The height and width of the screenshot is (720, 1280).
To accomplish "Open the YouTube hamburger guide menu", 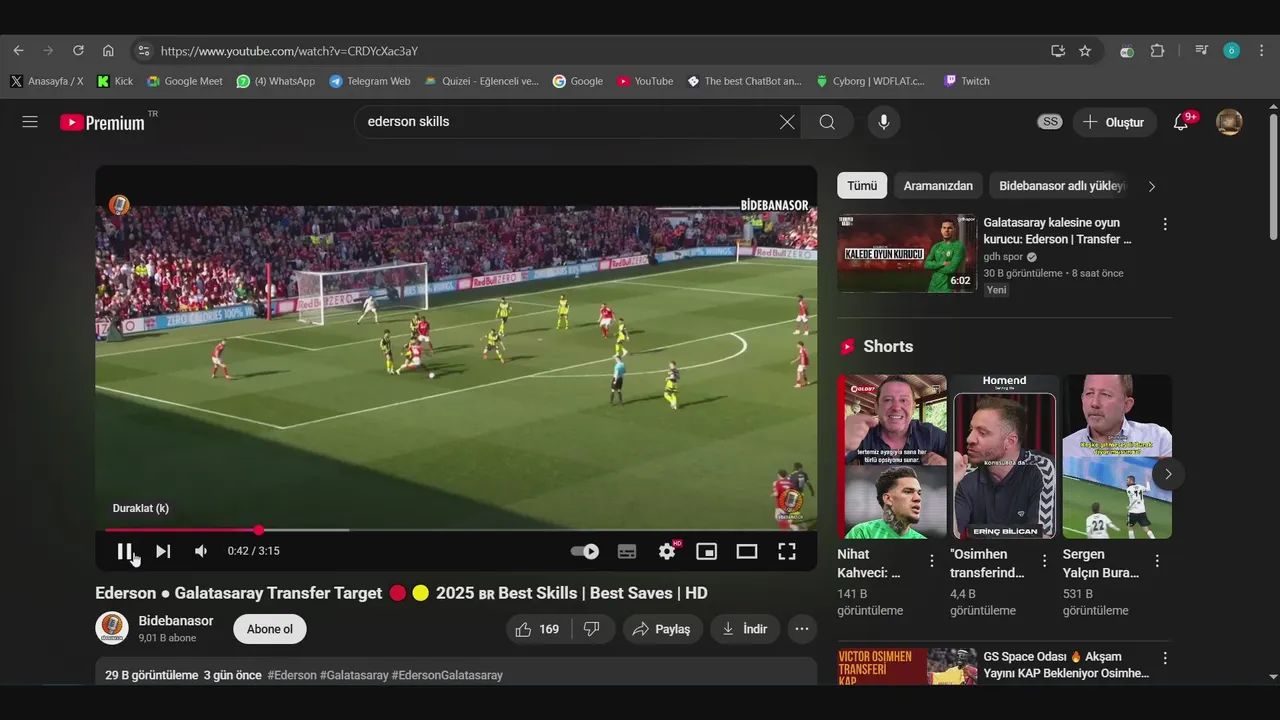I will pyautogui.click(x=30, y=122).
